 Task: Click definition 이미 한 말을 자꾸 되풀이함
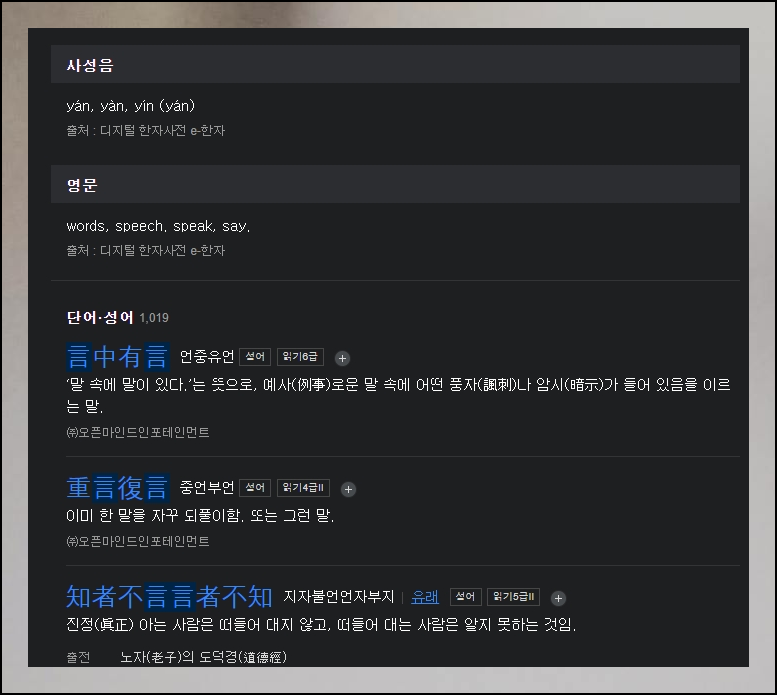[200, 516]
